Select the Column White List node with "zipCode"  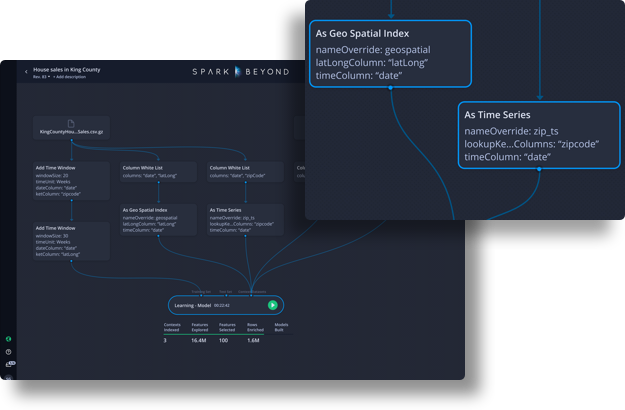245,171
